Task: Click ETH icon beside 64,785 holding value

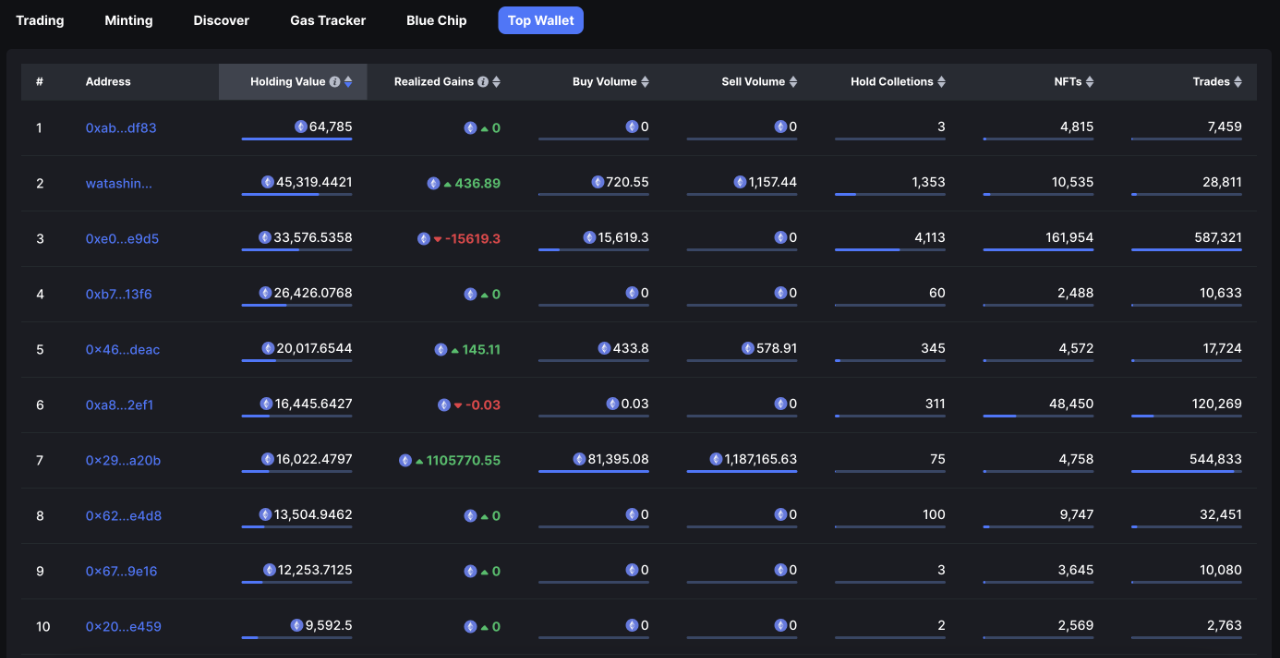Action: [x=301, y=127]
